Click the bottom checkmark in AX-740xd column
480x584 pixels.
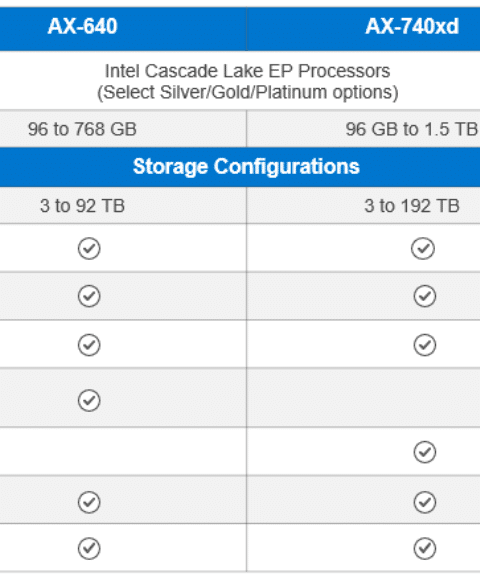[x=425, y=548]
